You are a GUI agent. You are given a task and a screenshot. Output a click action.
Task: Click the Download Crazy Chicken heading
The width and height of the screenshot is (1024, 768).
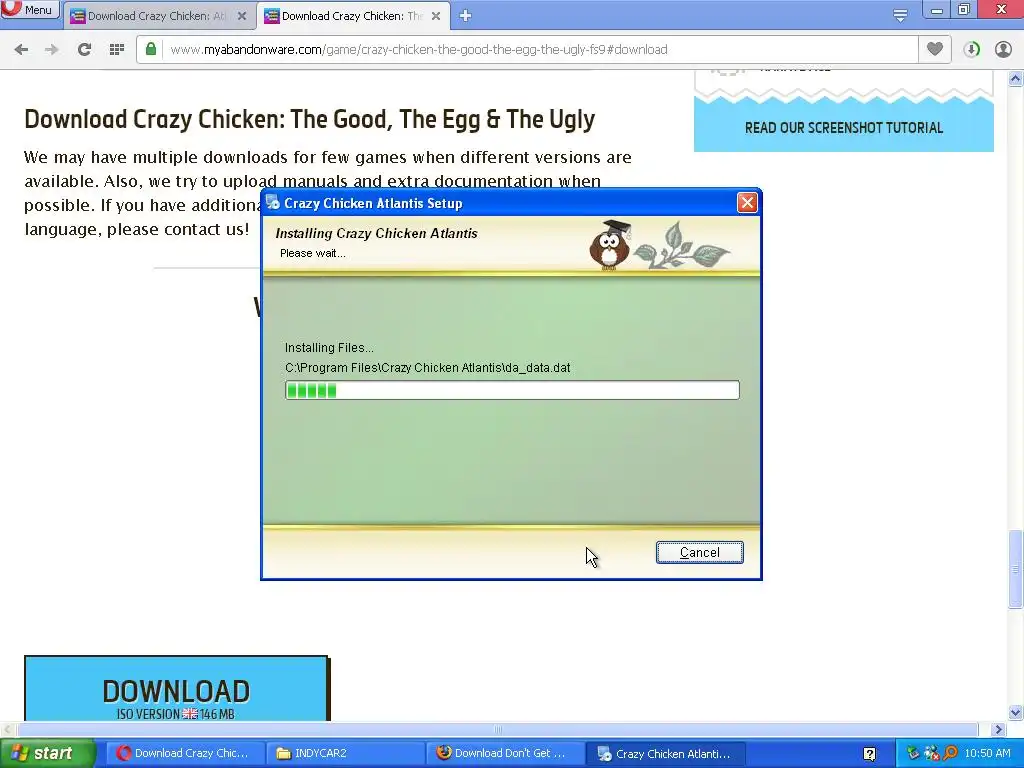pos(310,120)
